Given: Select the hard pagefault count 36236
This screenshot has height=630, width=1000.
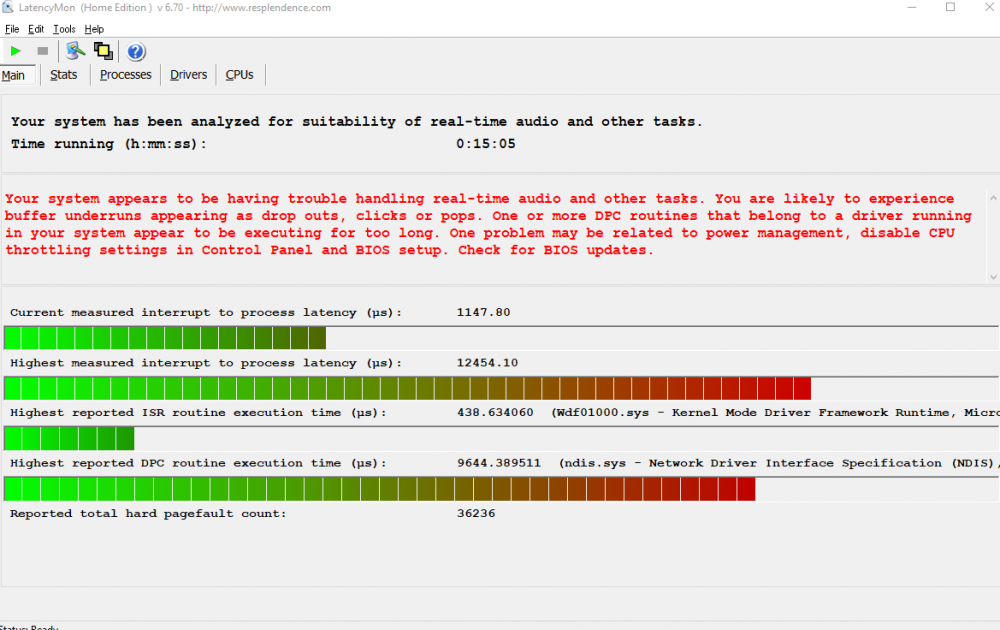Looking at the screenshot, I should coord(476,513).
